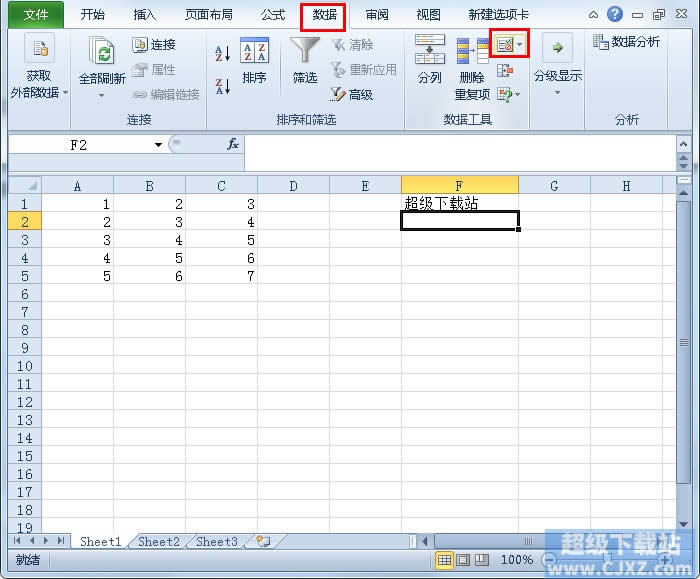Open the 视图 ribbon tab
Image resolution: width=700 pixels, height=579 pixels.
point(429,15)
